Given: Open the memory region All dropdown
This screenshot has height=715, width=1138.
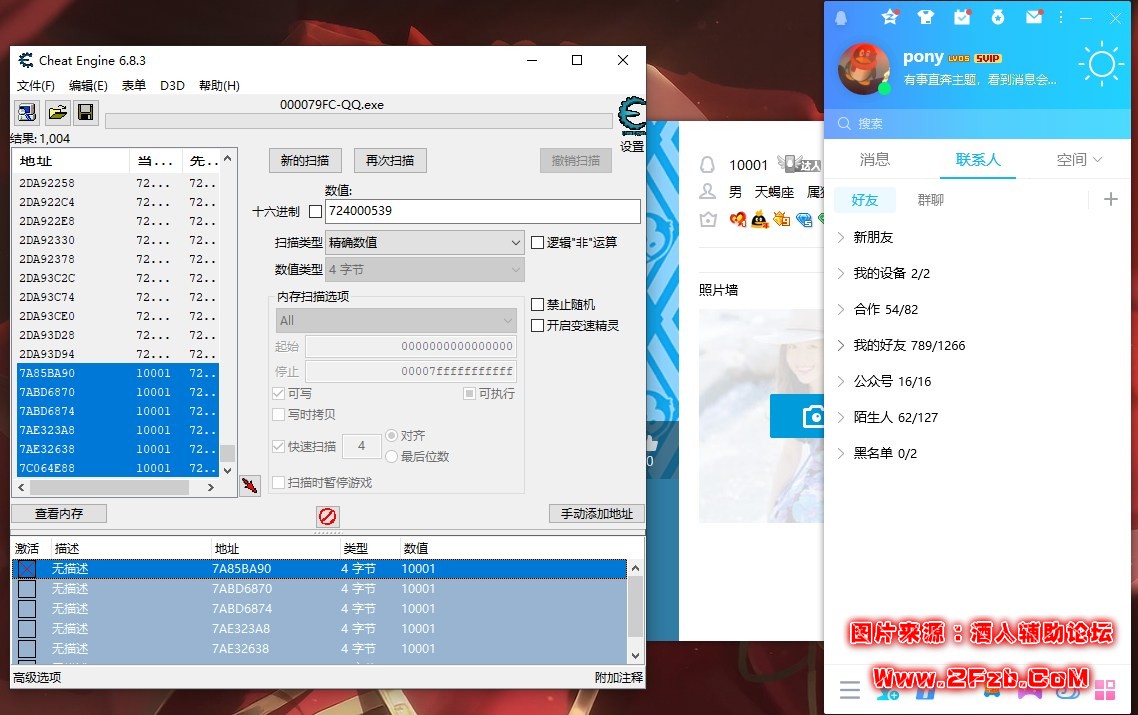Looking at the screenshot, I should [x=396, y=320].
